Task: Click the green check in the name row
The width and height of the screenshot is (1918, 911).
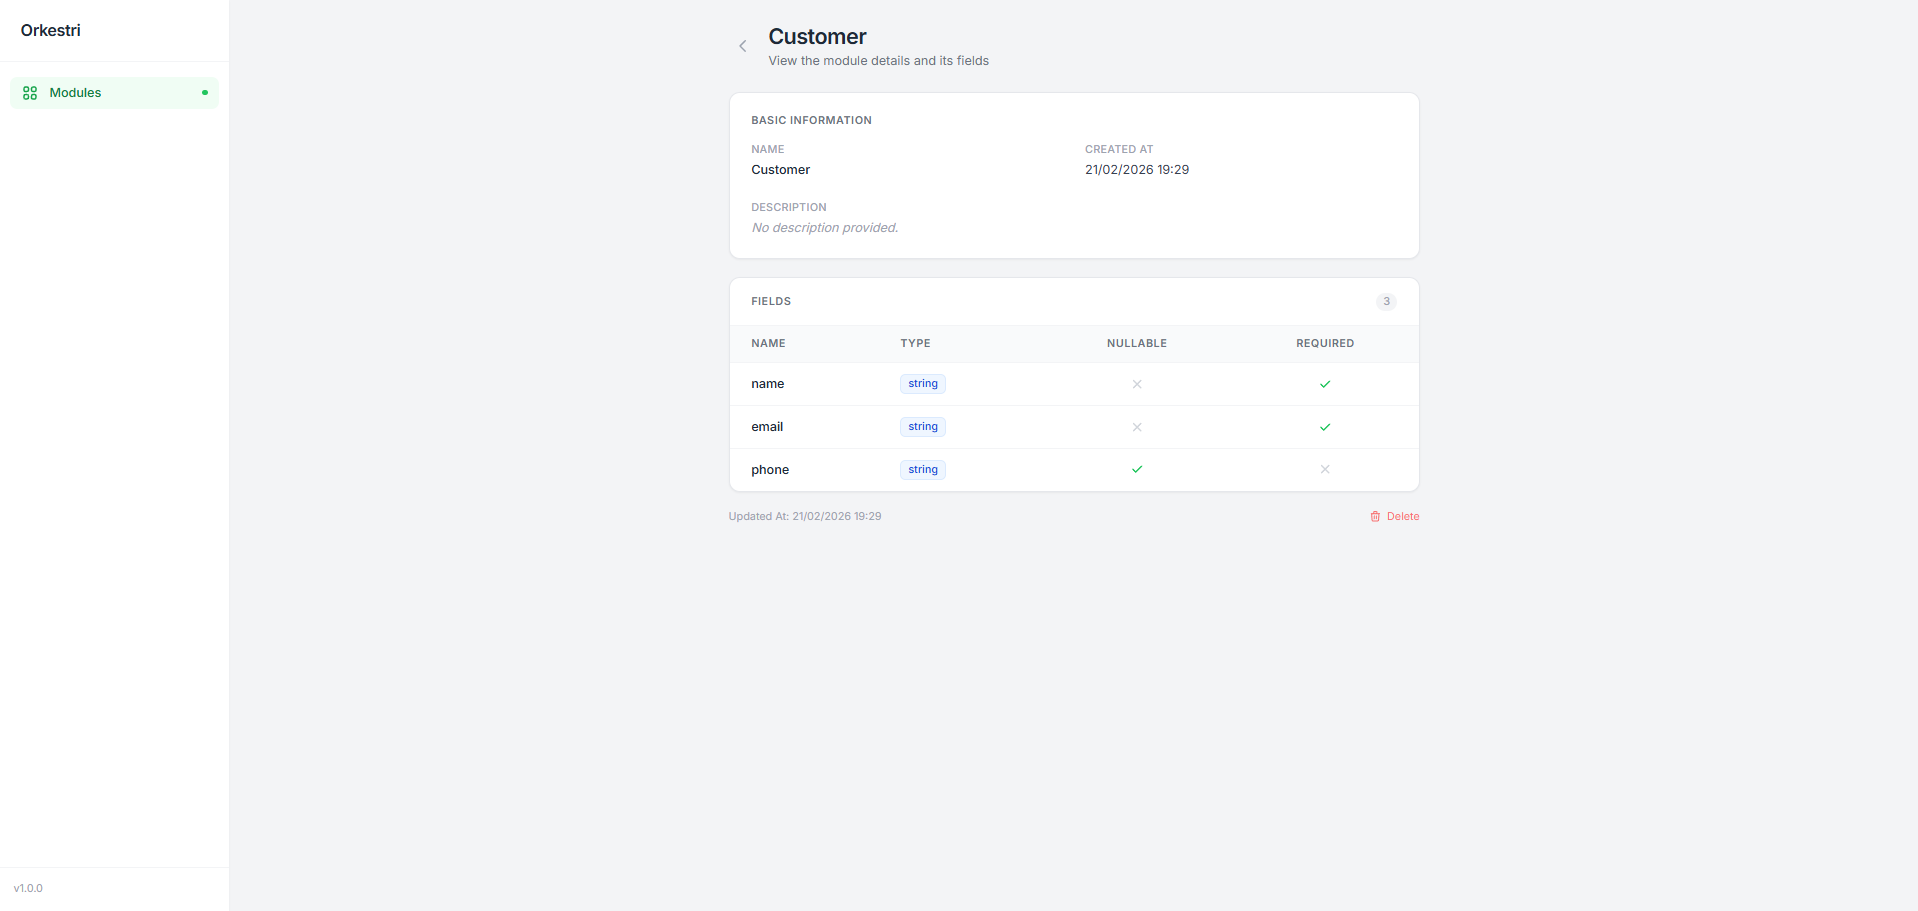Action: (x=1325, y=383)
